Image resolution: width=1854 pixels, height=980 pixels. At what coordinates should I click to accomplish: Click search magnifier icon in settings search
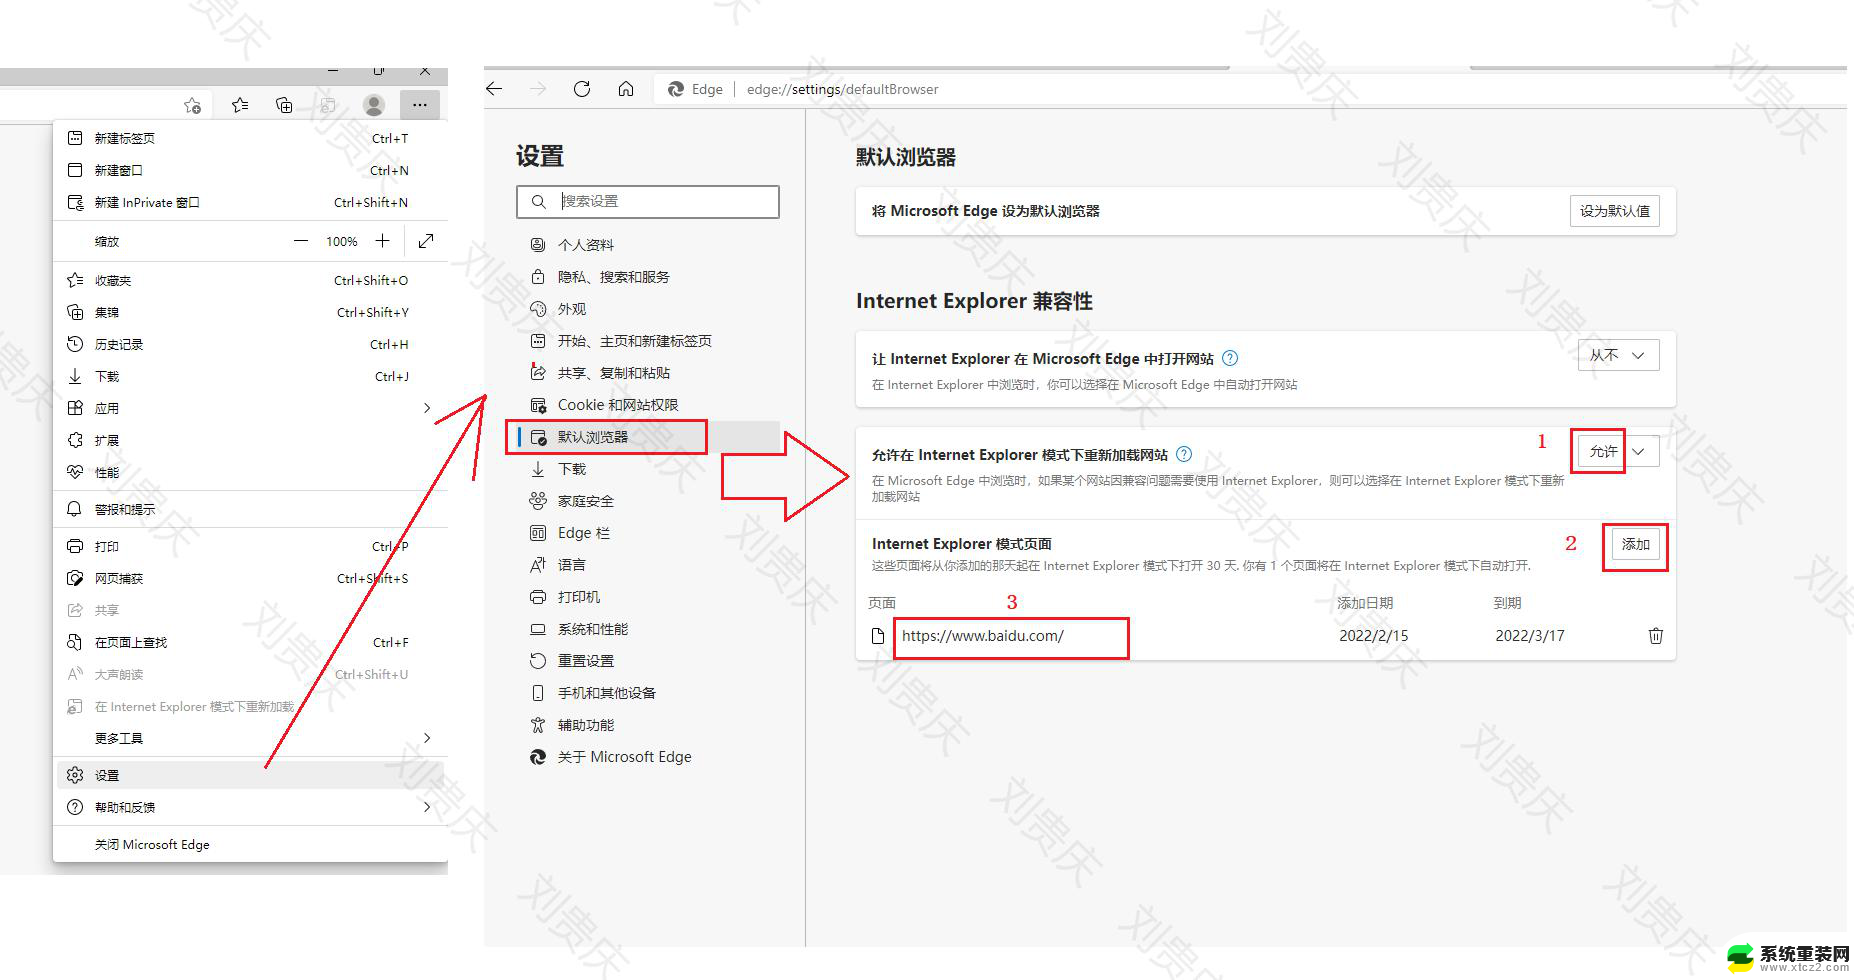[539, 201]
